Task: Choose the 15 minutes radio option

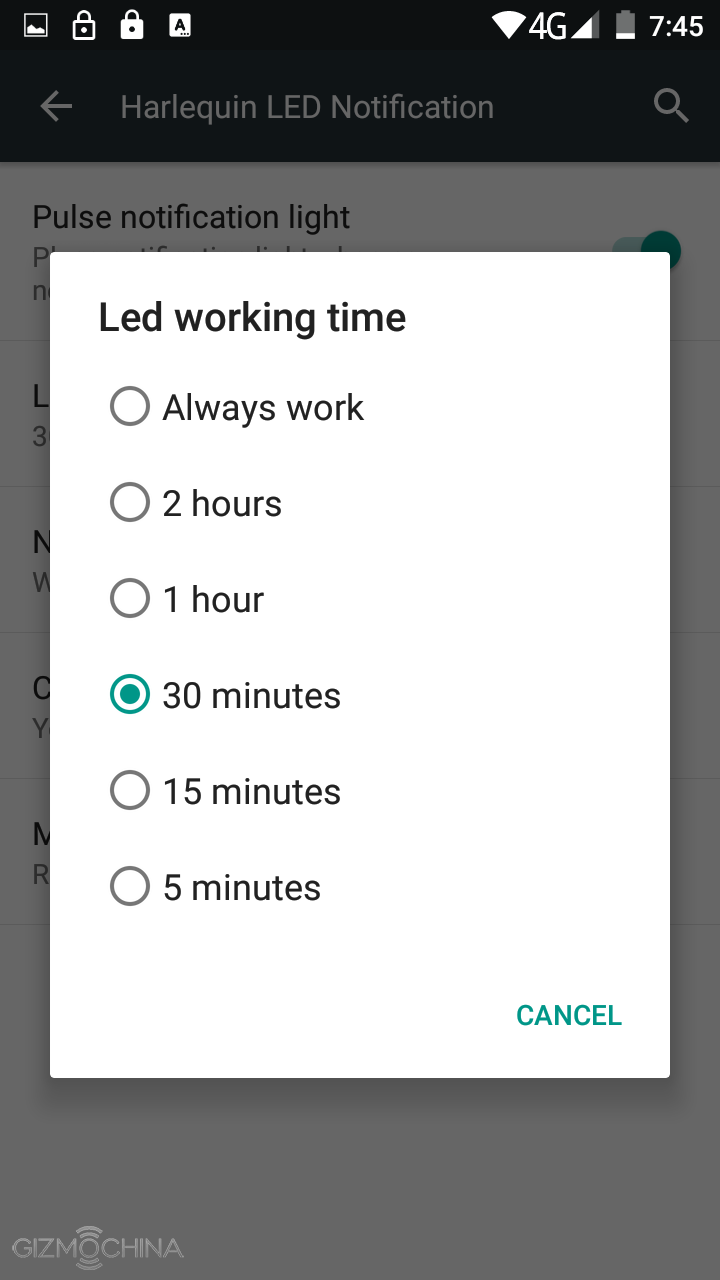Action: point(130,791)
